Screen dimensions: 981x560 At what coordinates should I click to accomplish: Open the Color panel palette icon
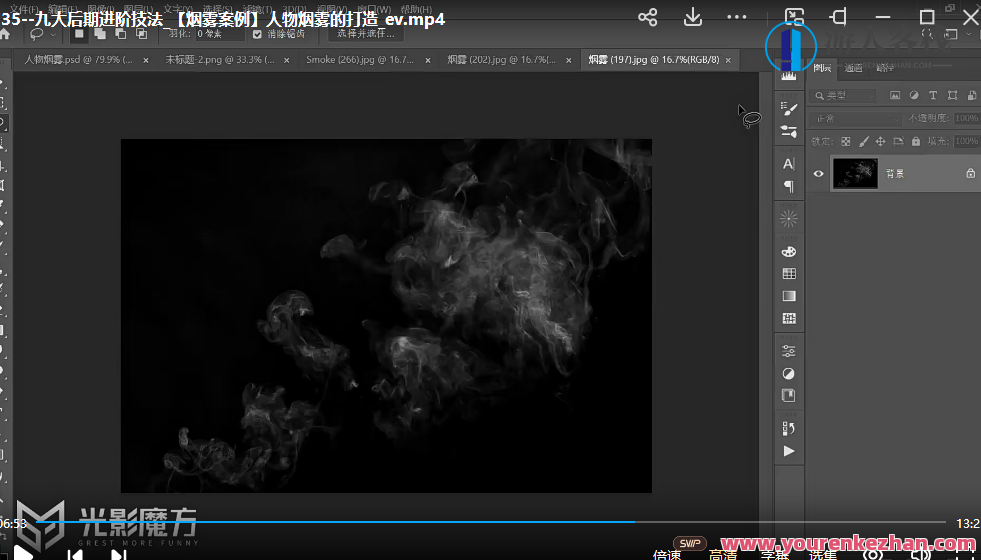pos(789,252)
